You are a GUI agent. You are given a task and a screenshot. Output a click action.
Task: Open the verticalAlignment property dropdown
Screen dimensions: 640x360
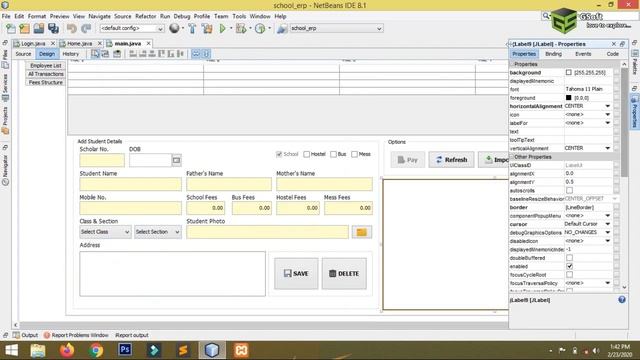tap(608, 148)
